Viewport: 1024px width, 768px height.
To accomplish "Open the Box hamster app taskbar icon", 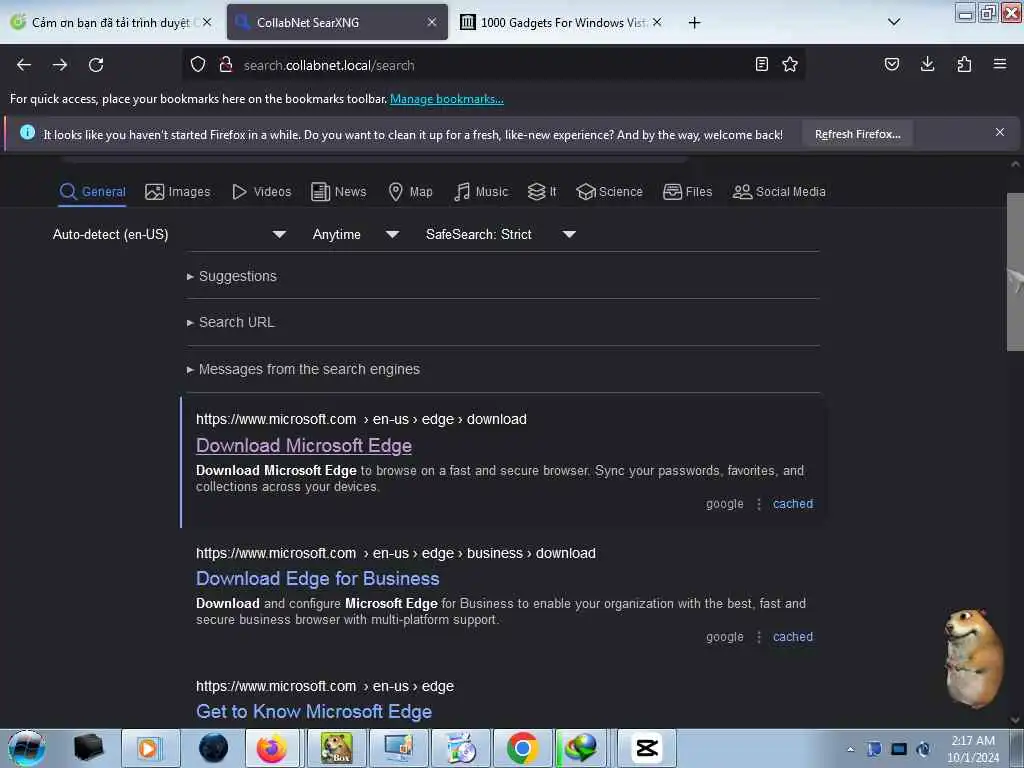I will pyautogui.click(x=336, y=748).
